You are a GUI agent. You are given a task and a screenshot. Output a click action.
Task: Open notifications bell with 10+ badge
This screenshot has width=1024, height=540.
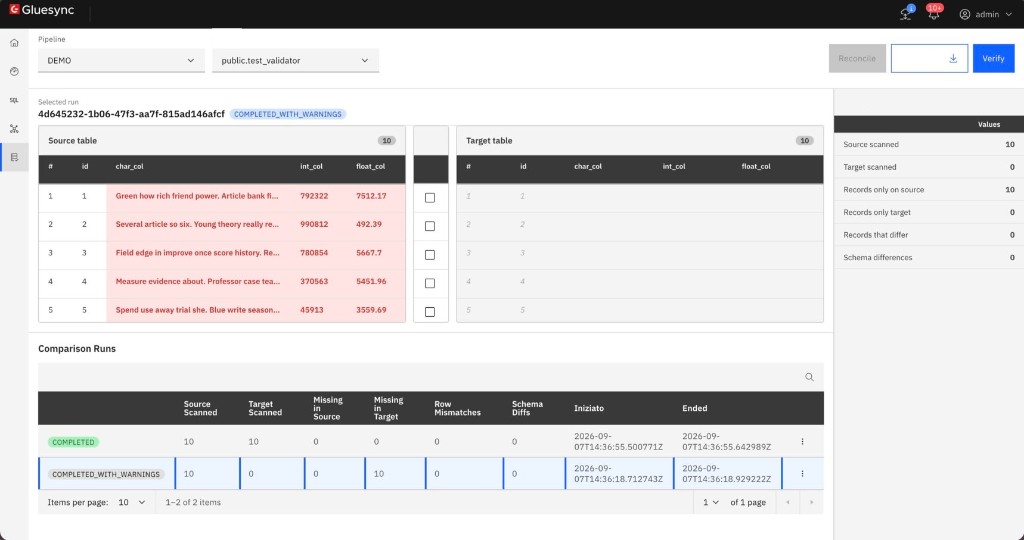coord(935,13)
